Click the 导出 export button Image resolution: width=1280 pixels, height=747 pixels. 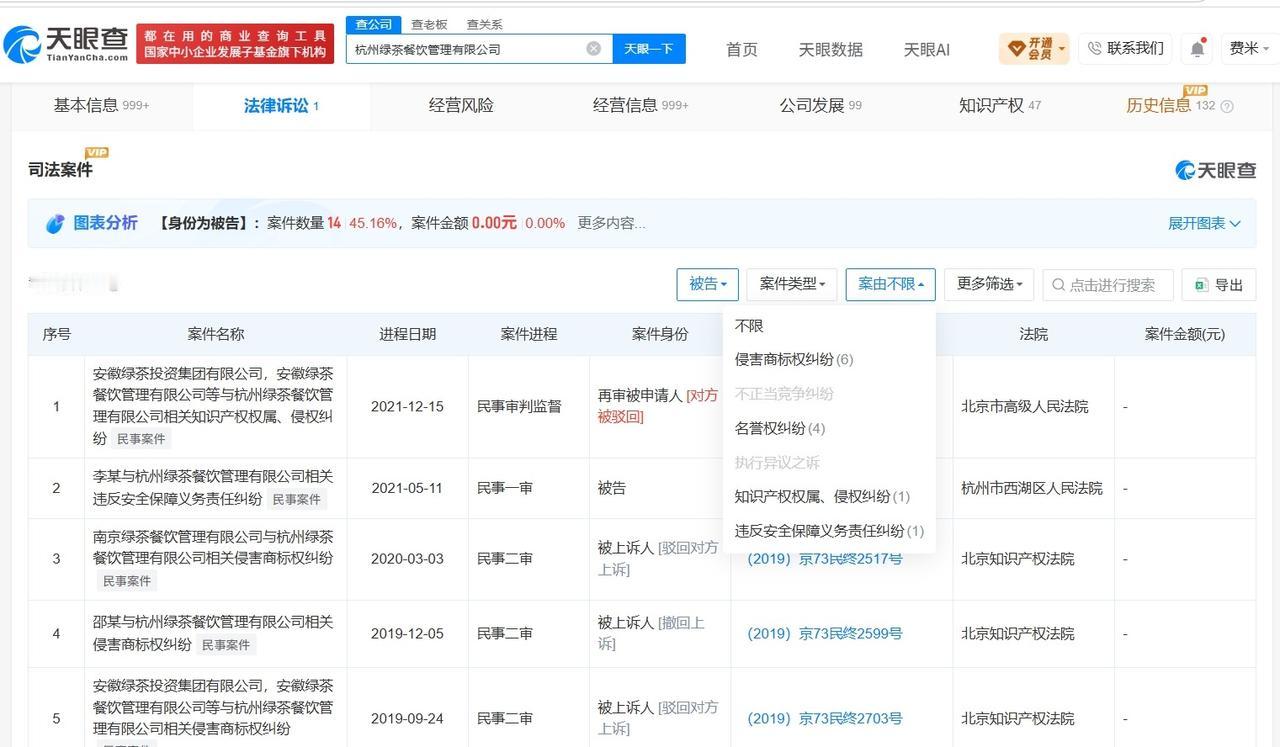(1218, 285)
